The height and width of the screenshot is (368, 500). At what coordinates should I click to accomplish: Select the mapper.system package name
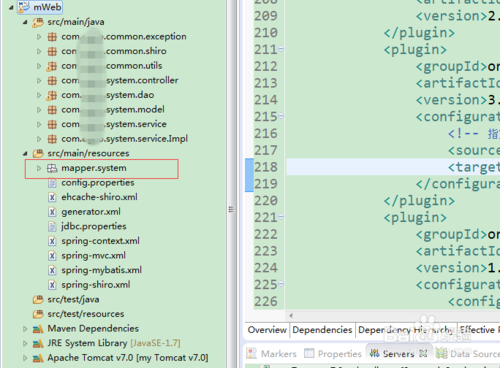pos(94,168)
